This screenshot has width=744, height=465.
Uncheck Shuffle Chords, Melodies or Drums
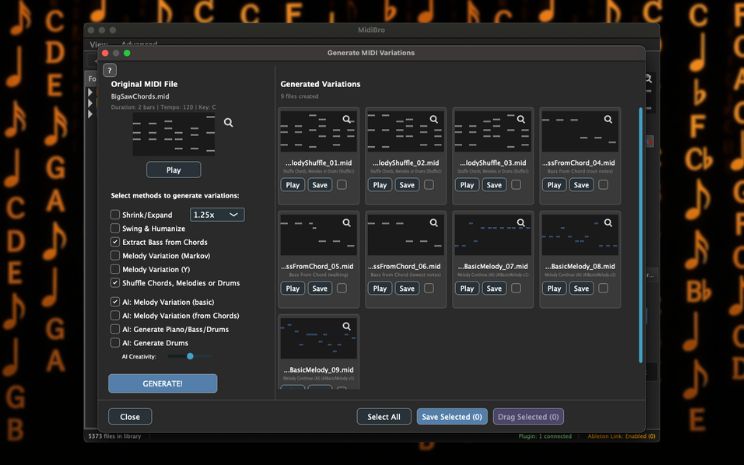coord(115,283)
